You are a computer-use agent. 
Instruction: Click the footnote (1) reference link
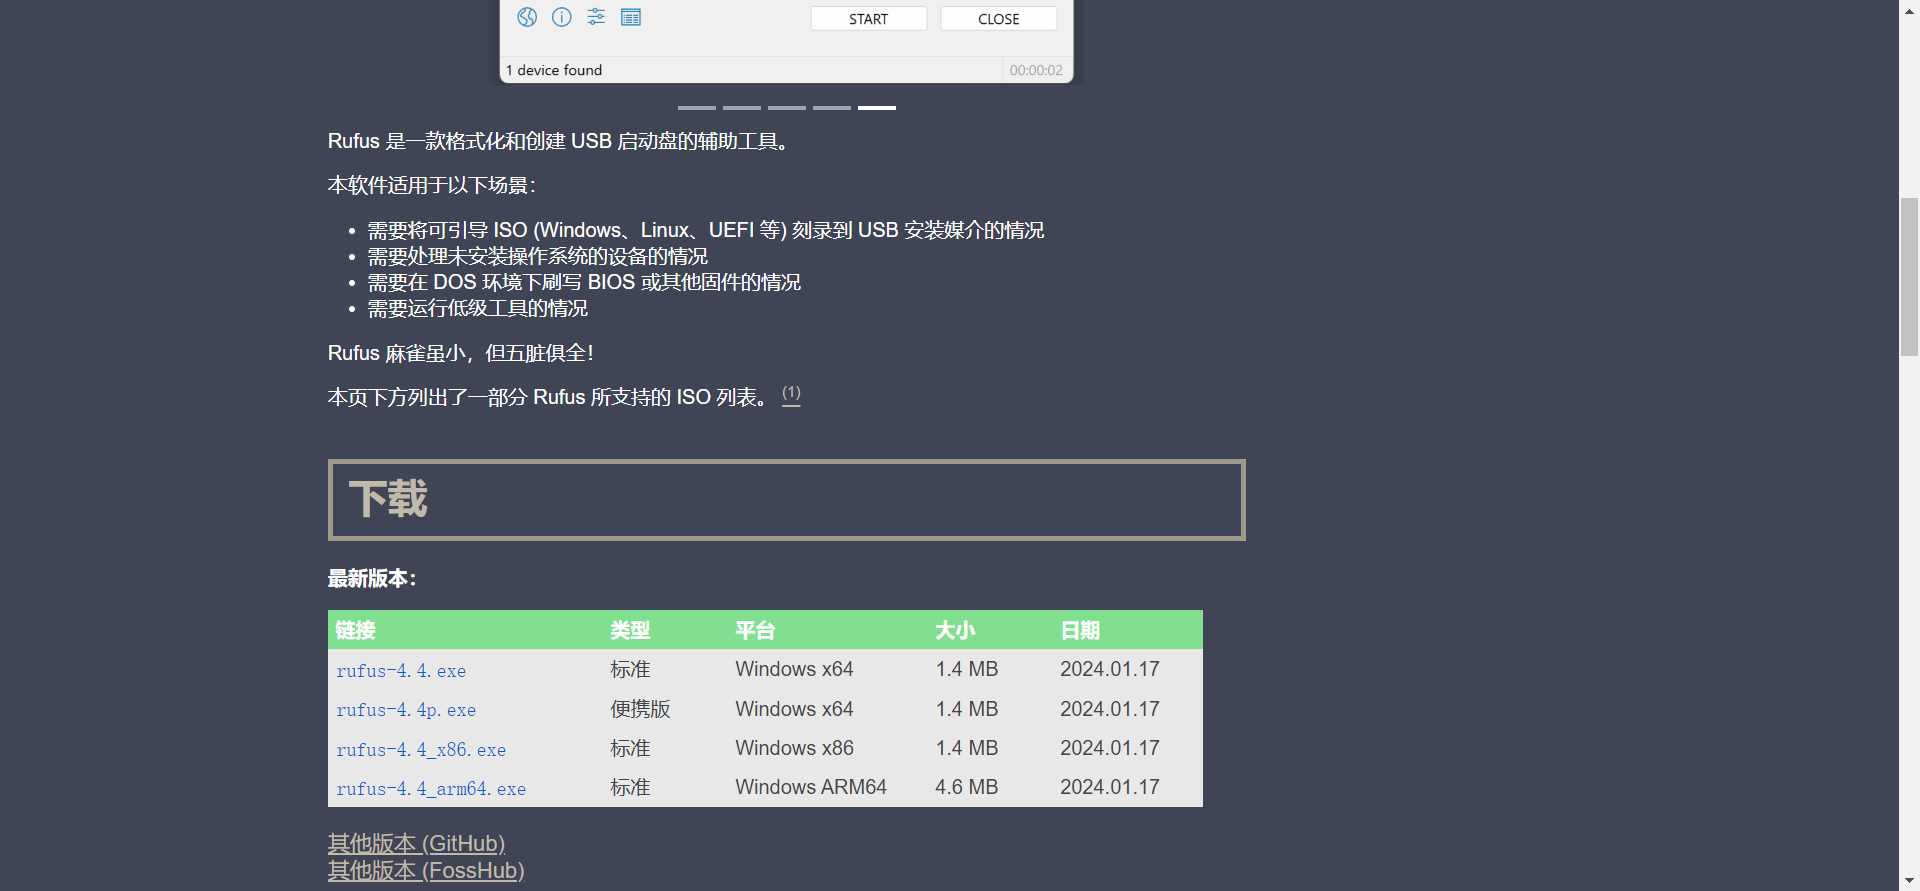(x=791, y=393)
